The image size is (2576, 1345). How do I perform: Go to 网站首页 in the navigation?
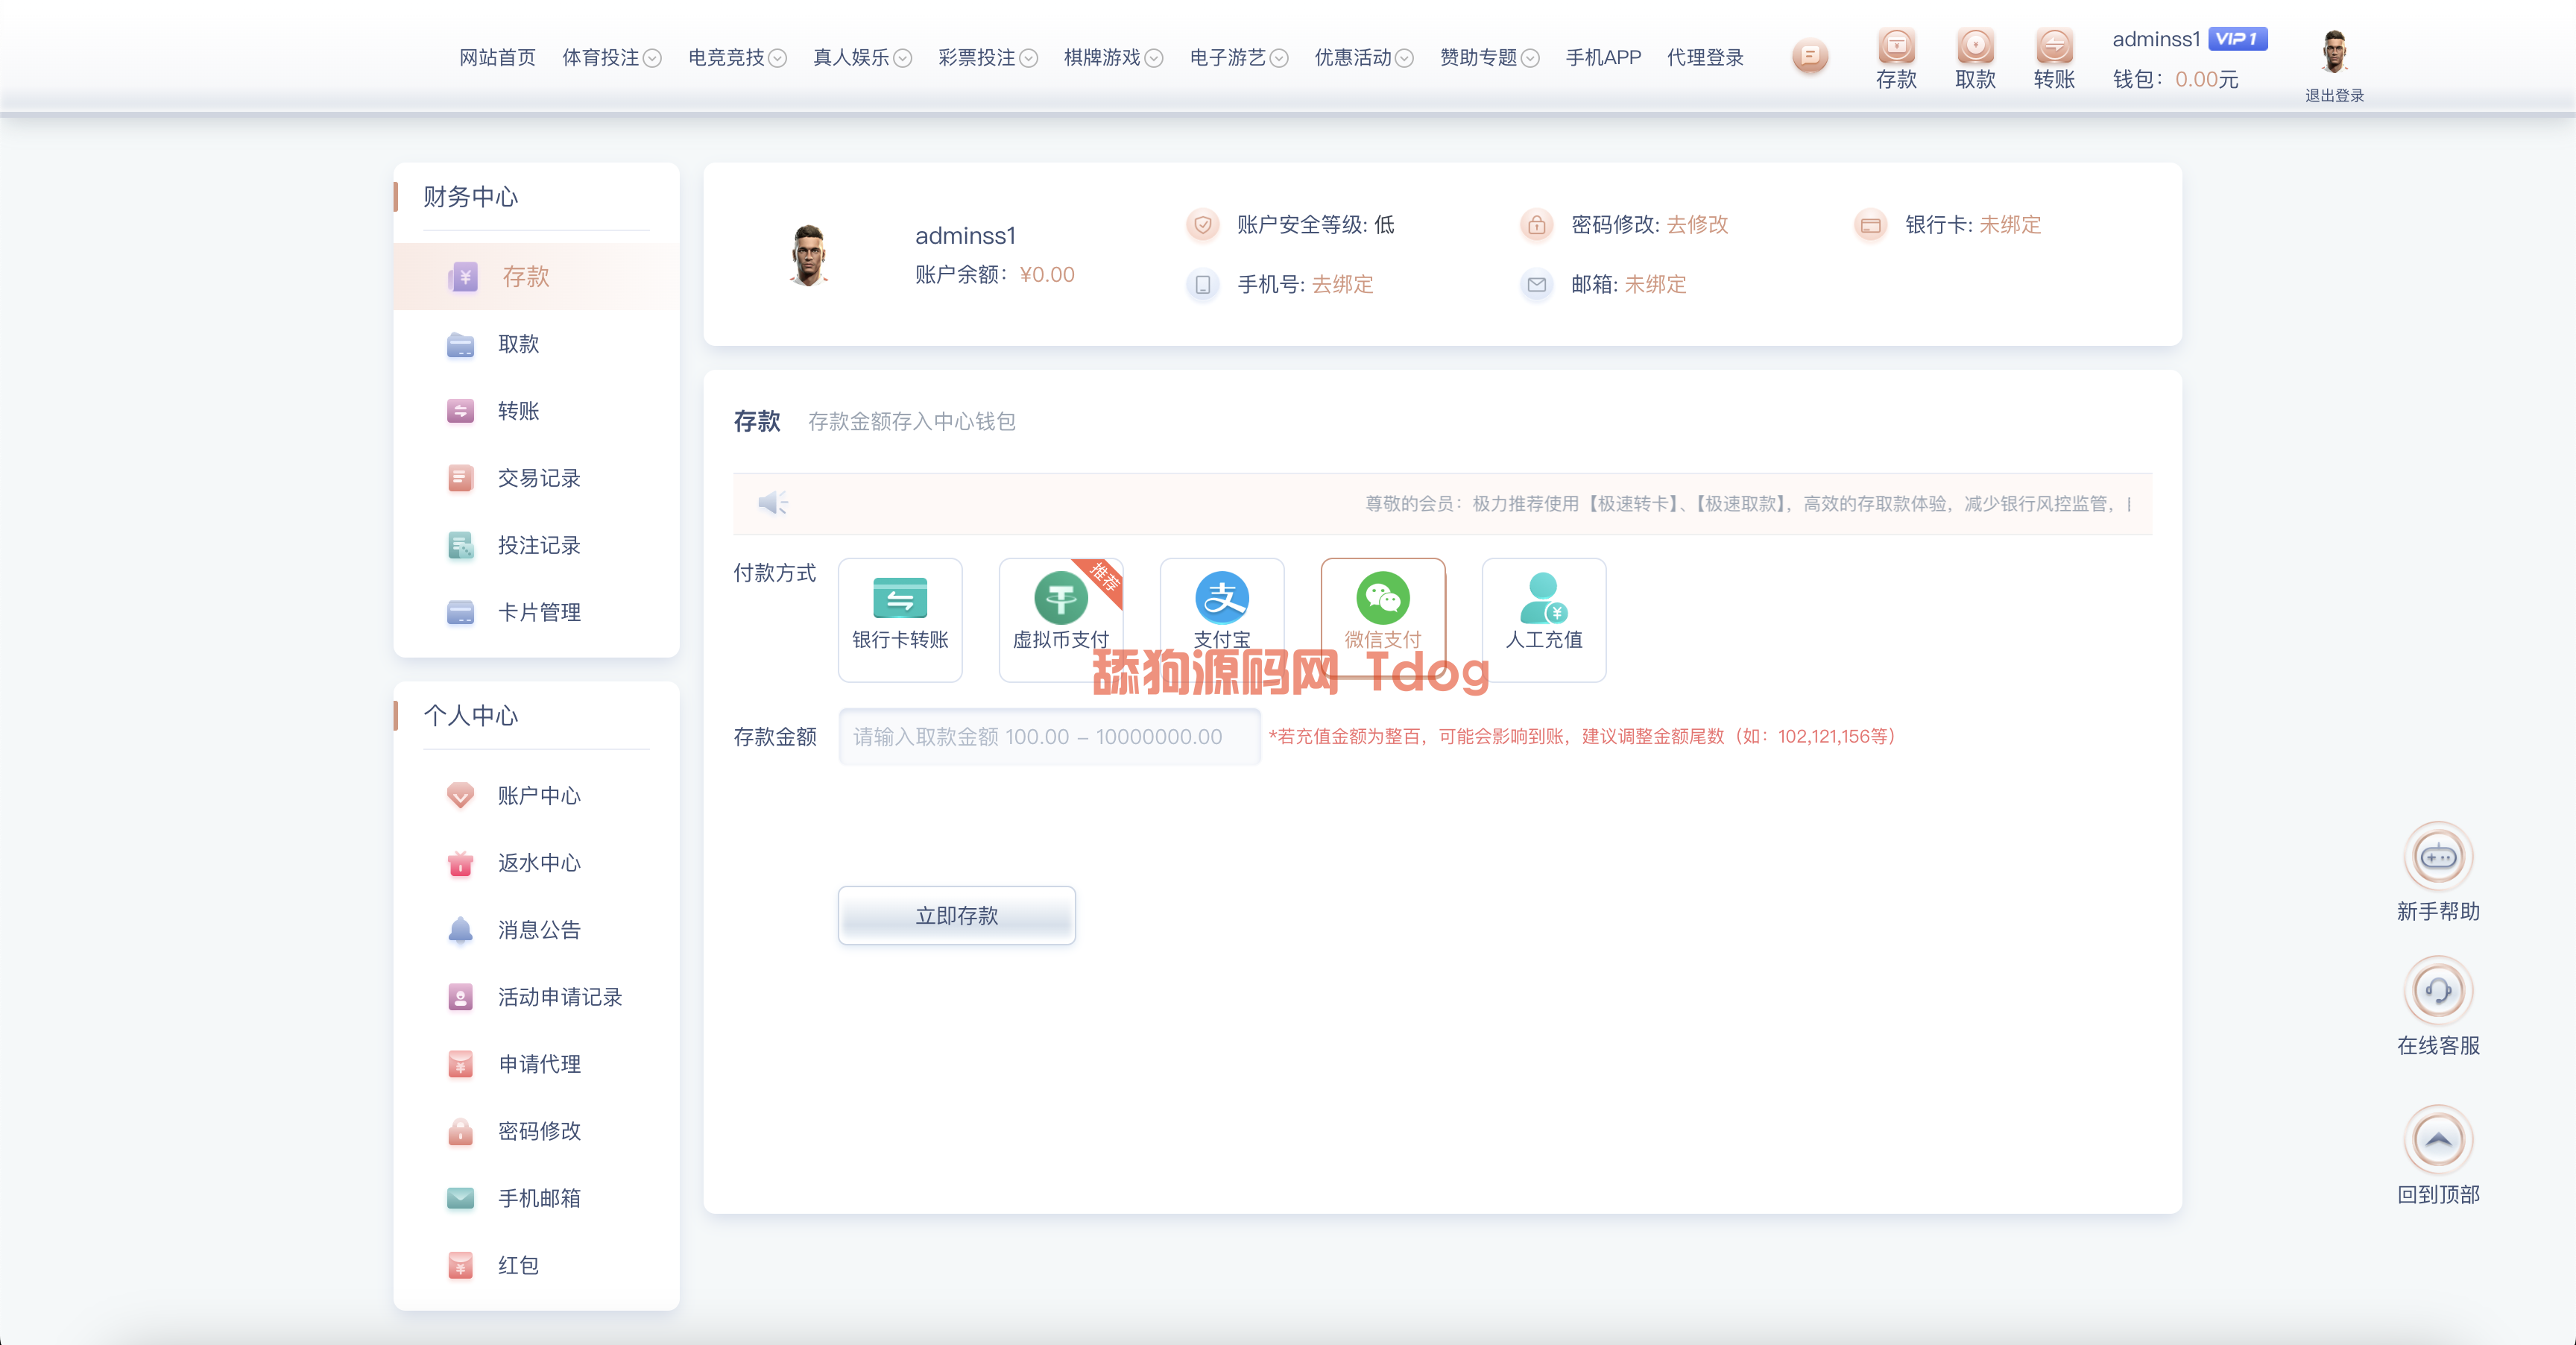click(495, 57)
